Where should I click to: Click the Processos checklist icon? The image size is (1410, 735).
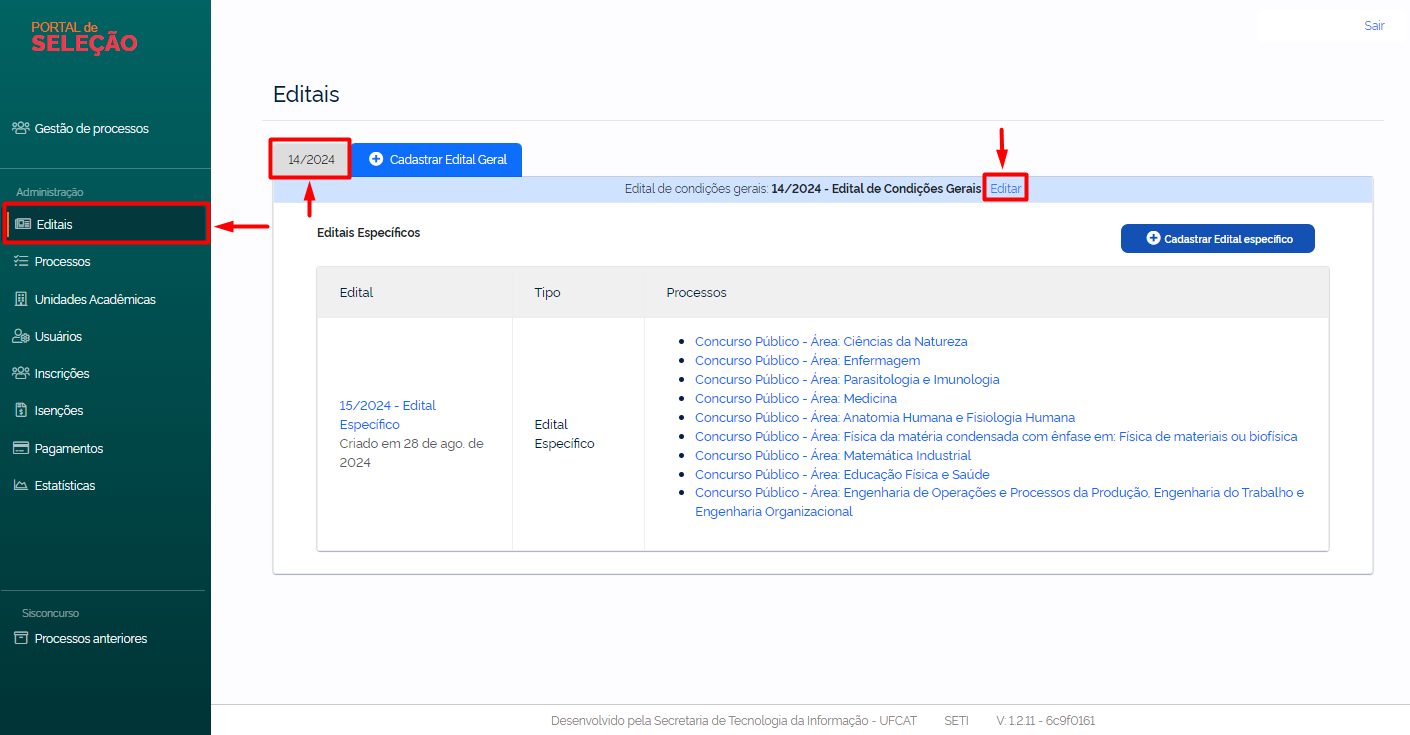coord(20,261)
